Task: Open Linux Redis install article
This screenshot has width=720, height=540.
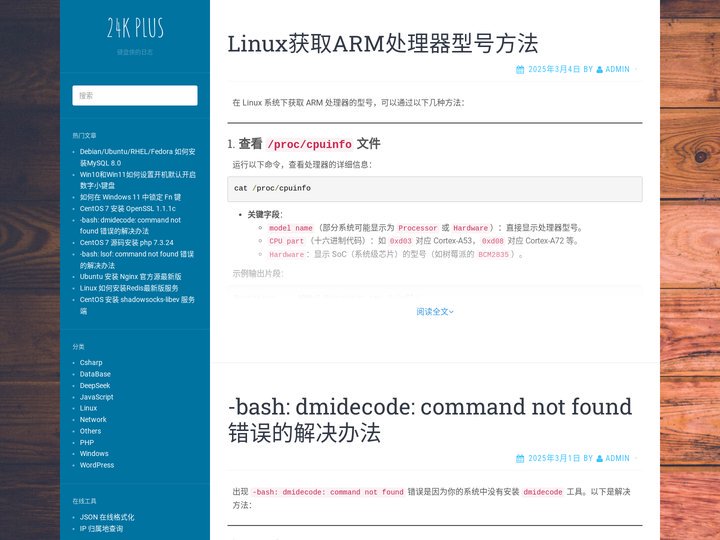Action: [129, 288]
